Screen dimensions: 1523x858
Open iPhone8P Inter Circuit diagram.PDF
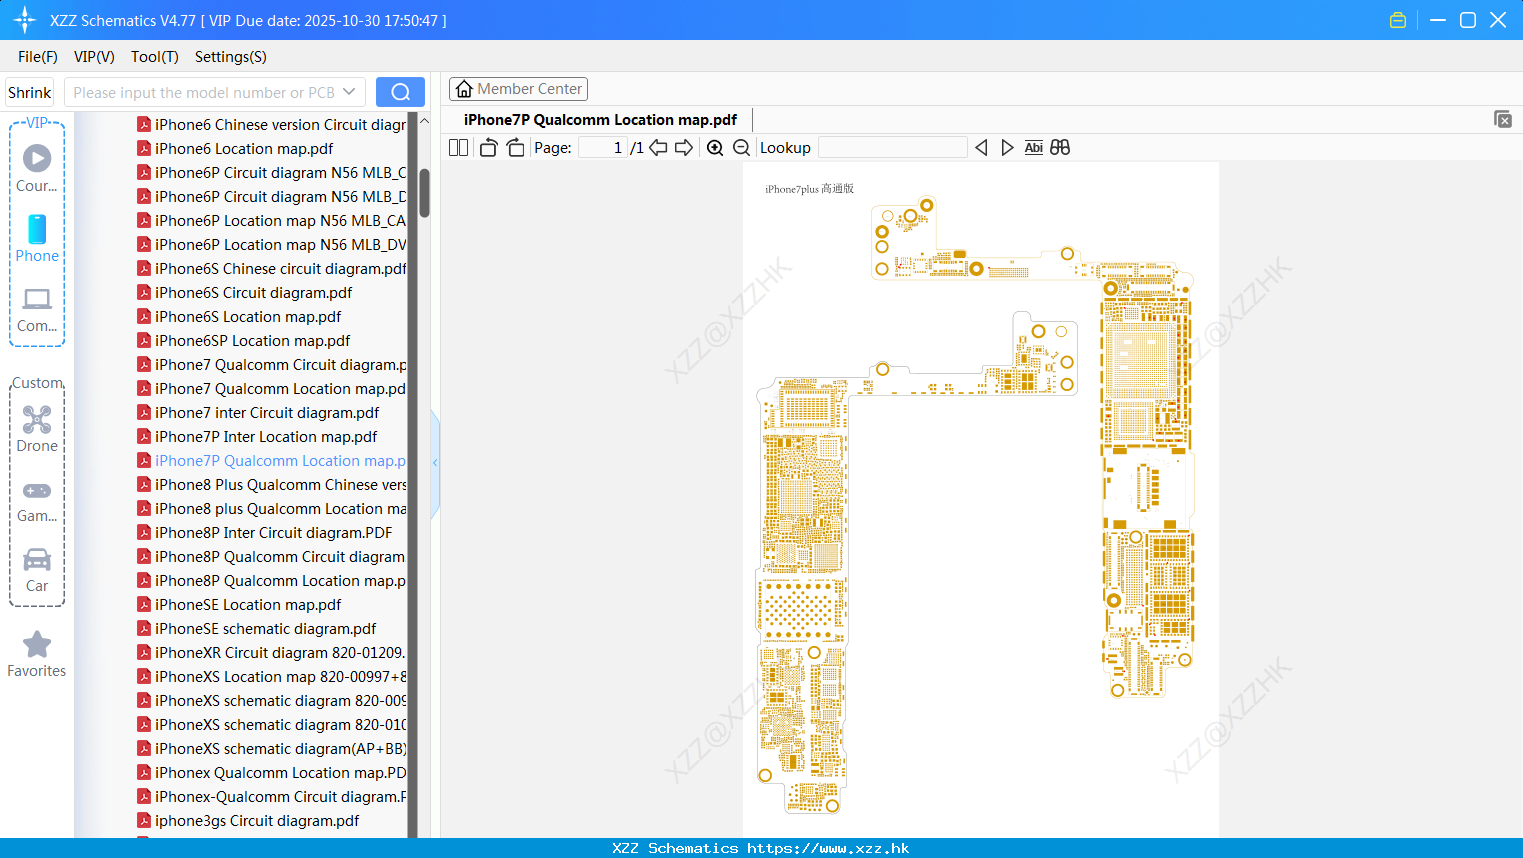(x=265, y=533)
